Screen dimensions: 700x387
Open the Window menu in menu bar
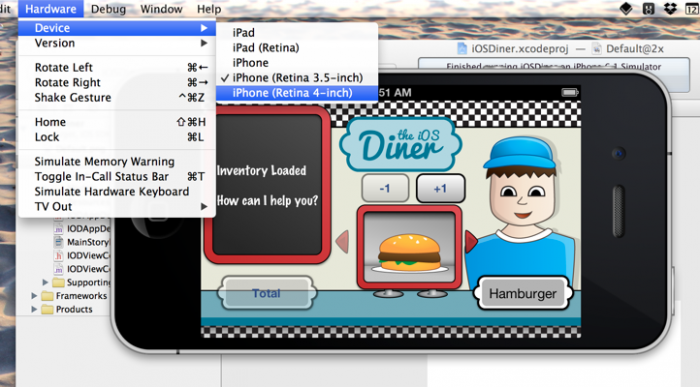tap(161, 9)
